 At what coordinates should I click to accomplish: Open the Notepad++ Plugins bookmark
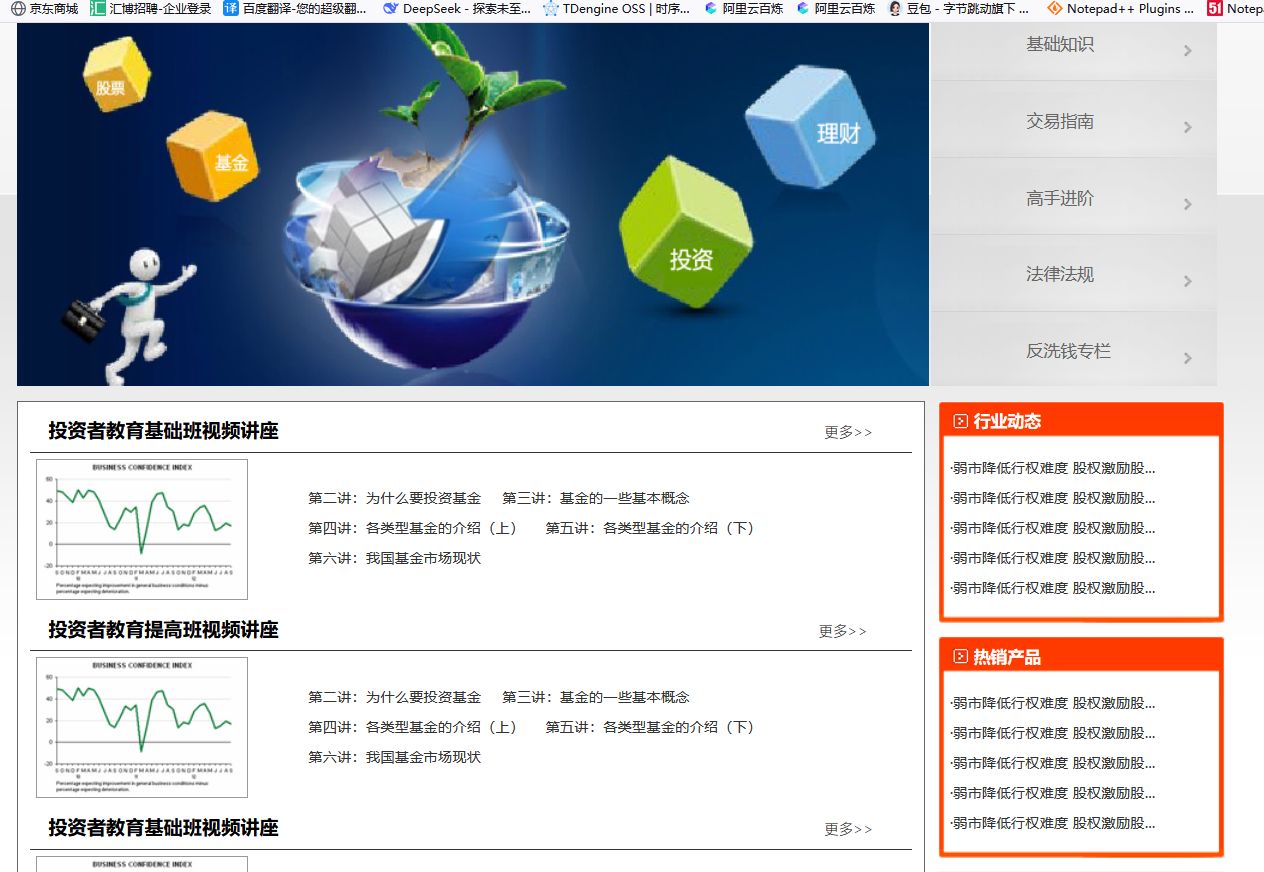tap(1120, 9)
